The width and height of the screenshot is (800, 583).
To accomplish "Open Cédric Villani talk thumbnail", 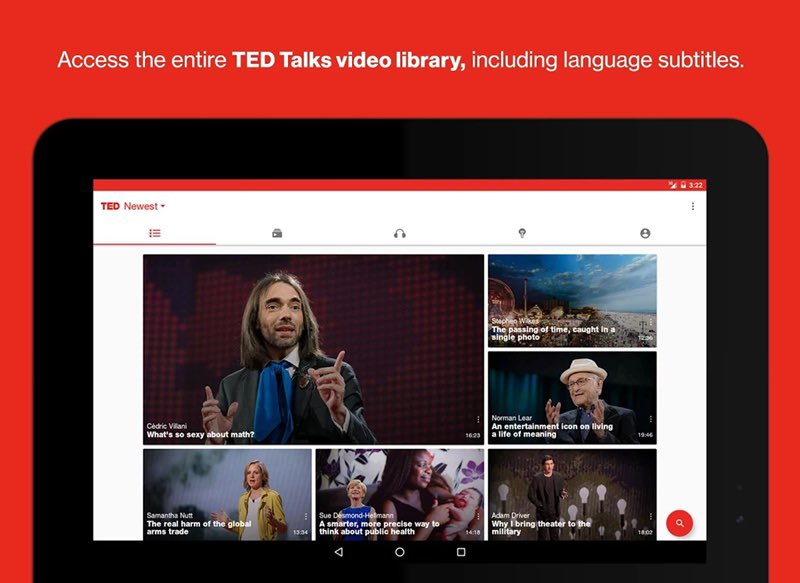I will pos(313,349).
